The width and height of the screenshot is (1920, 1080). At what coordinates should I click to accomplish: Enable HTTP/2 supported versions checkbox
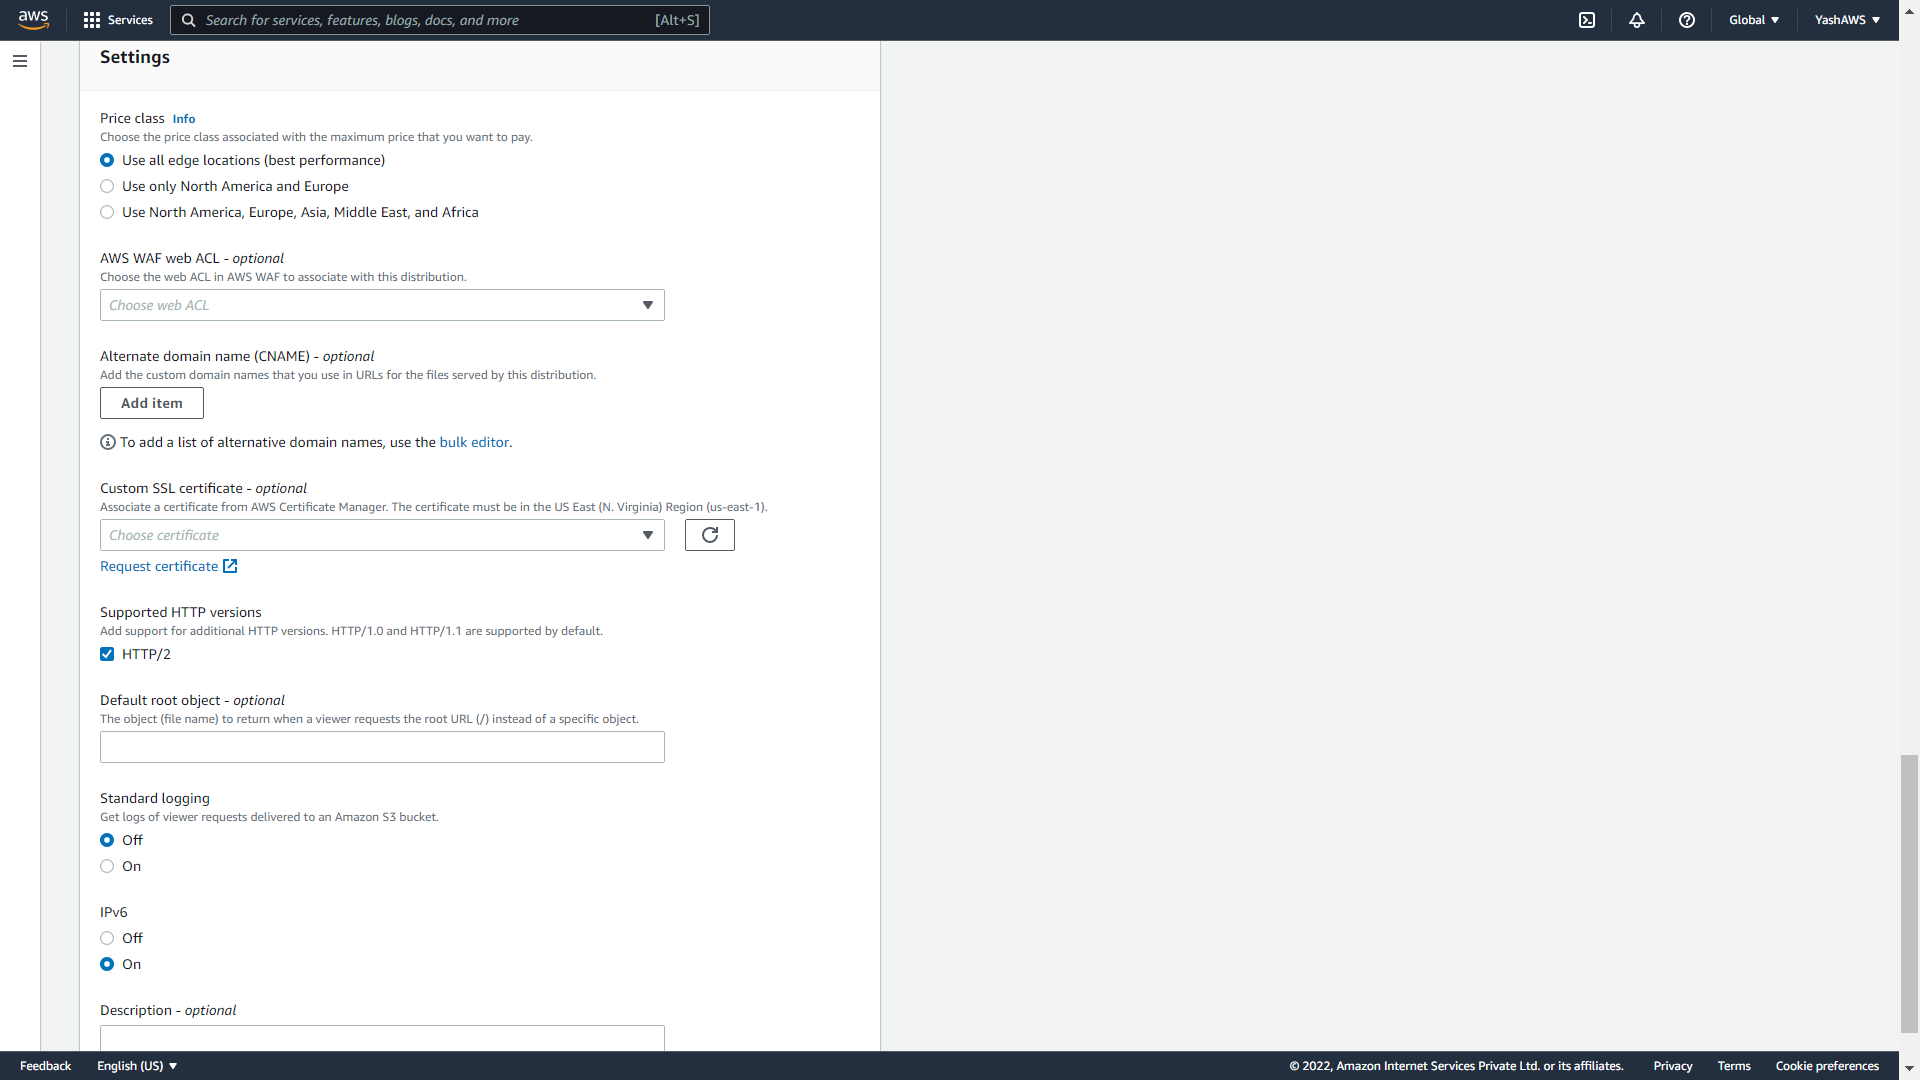[x=107, y=654]
